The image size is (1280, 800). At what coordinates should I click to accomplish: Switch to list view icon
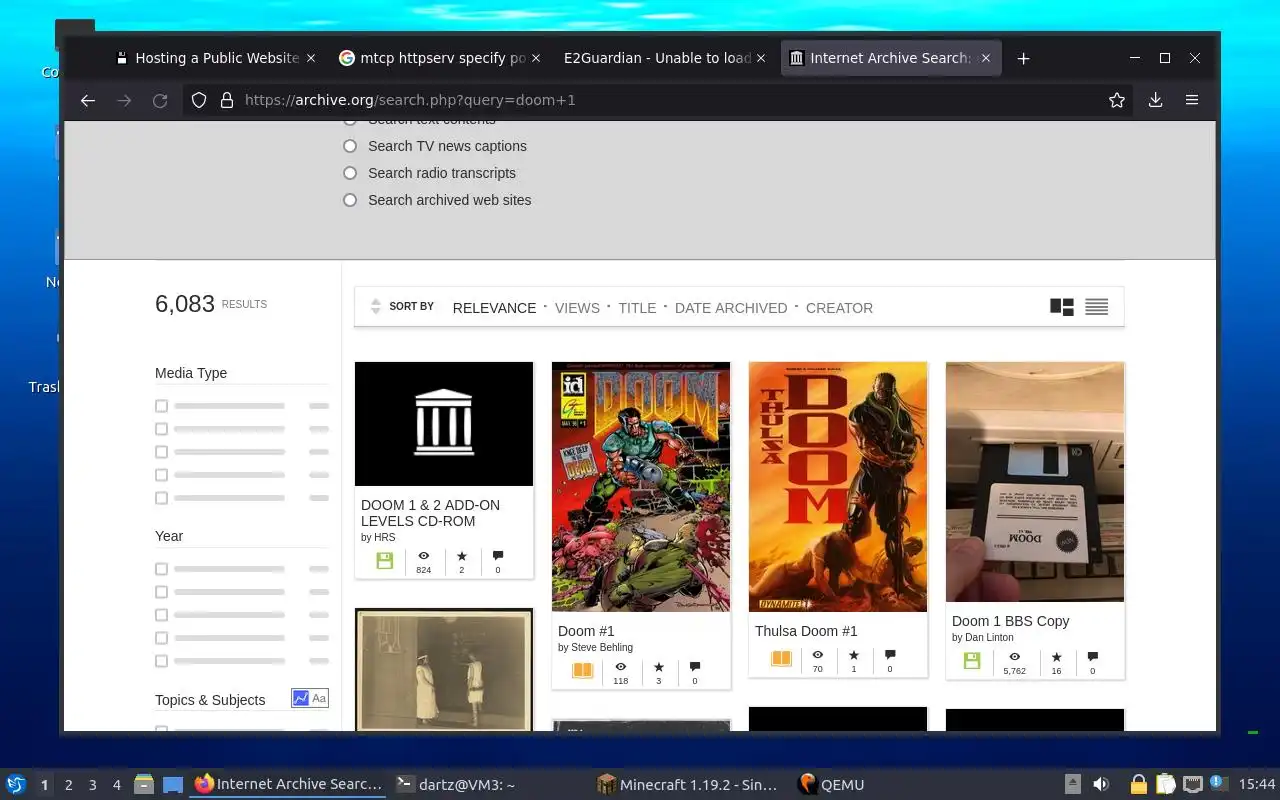1096,307
